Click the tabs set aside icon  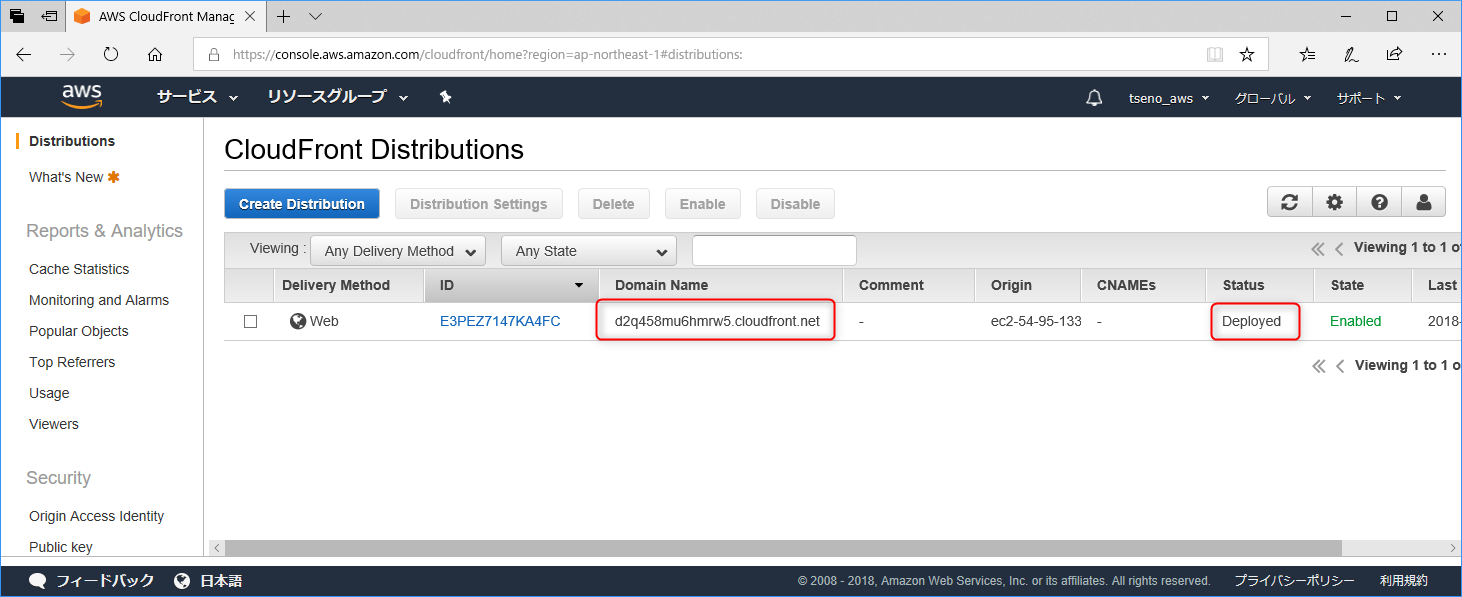(x=17, y=16)
